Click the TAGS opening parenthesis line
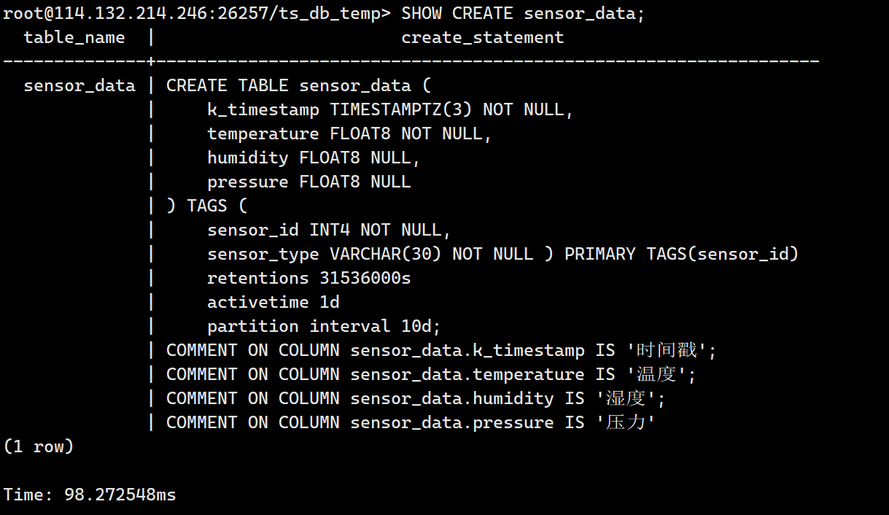889x515 pixels. pyautogui.click(x=207, y=206)
